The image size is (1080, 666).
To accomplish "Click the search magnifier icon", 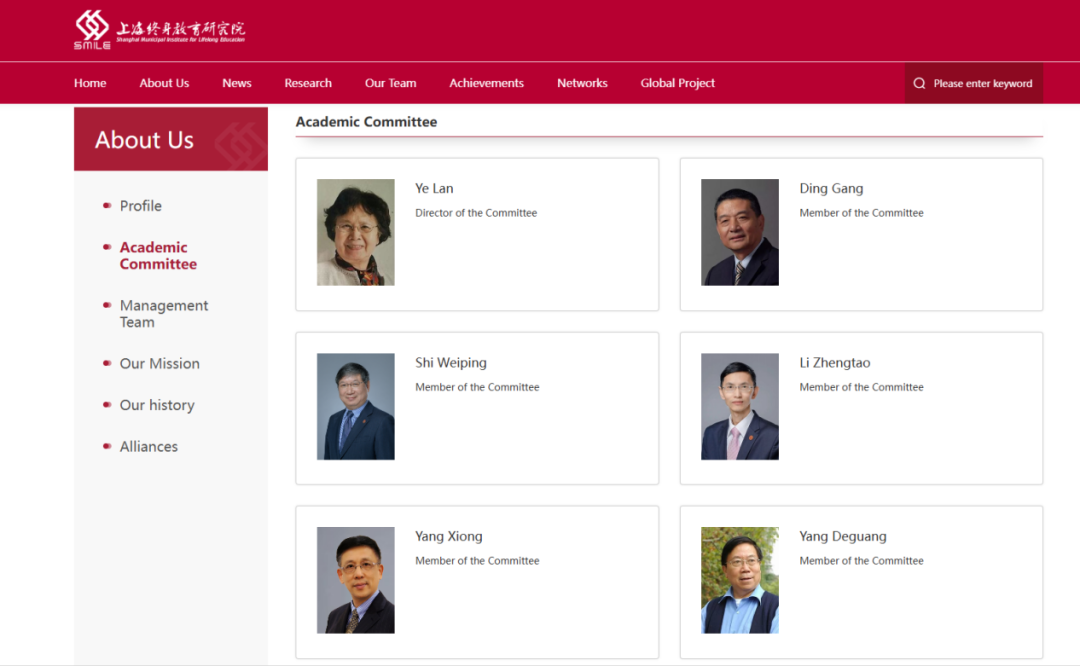I will [x=919, y=84].
